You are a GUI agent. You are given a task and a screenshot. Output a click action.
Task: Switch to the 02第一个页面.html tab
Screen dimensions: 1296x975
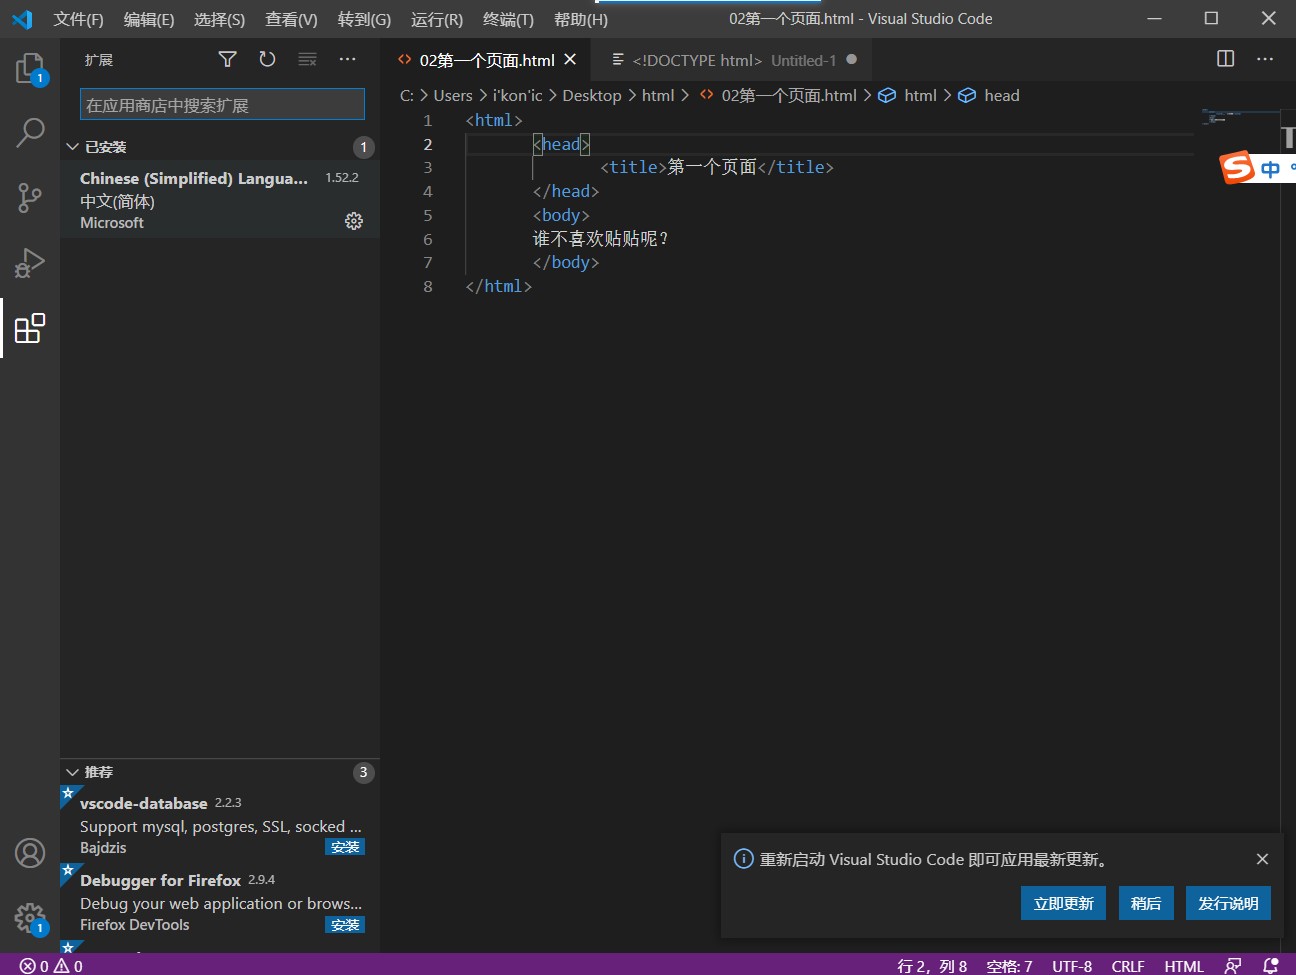coord(485,60)
